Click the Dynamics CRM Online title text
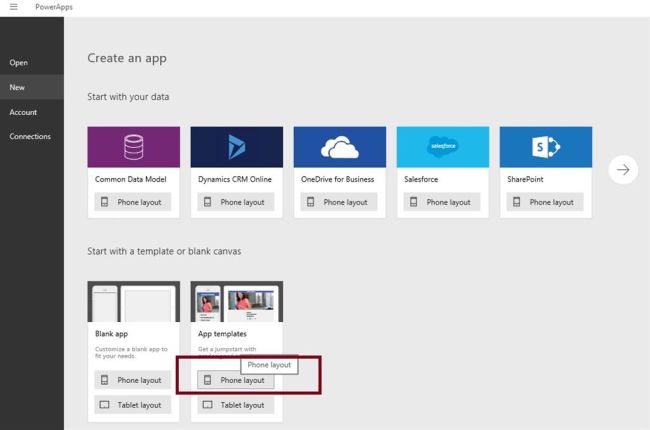Image resolution: width=650 pixels, height=430 pixels. (235, 179)
